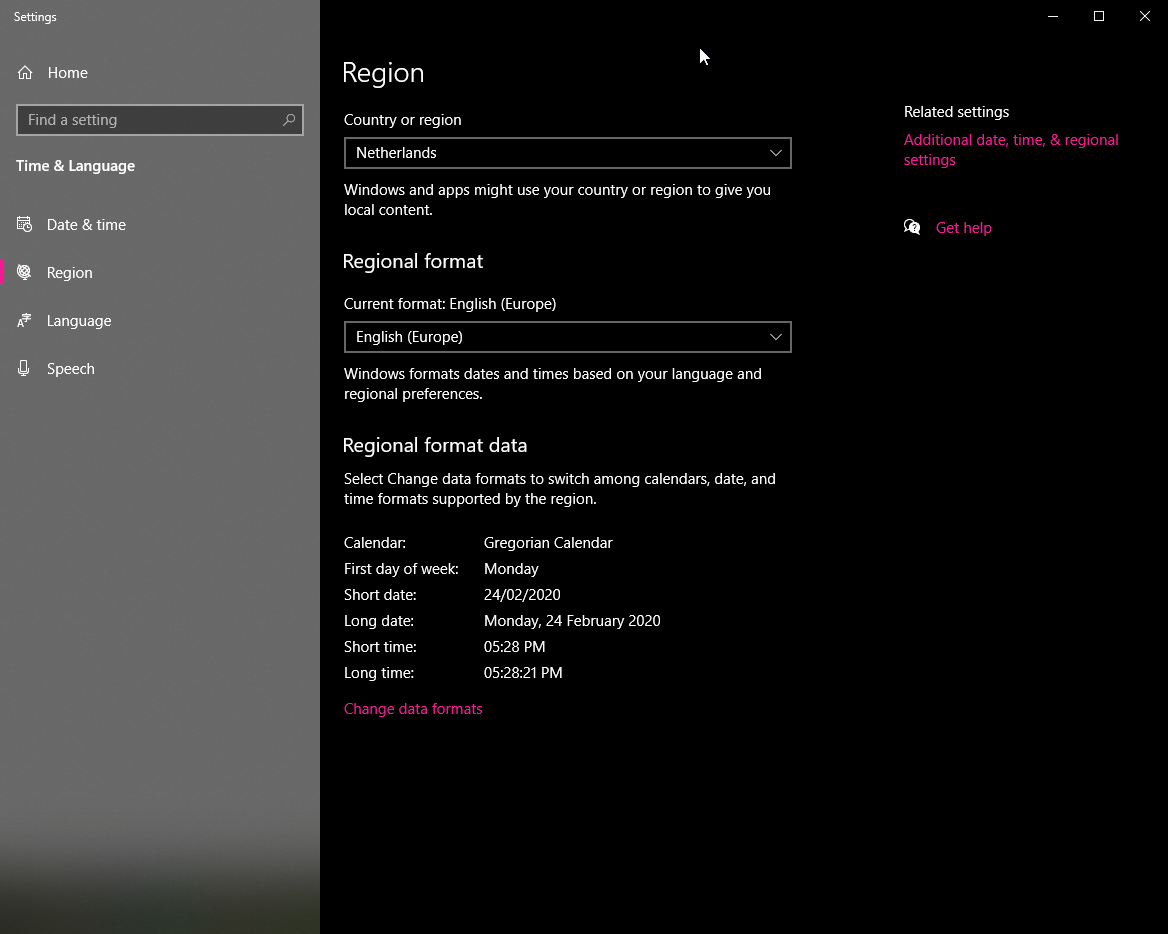The width and height of the screenshot is (1168, 934).
Task: Expand the regional format dropdown chevron
Action: pos(775,337)
